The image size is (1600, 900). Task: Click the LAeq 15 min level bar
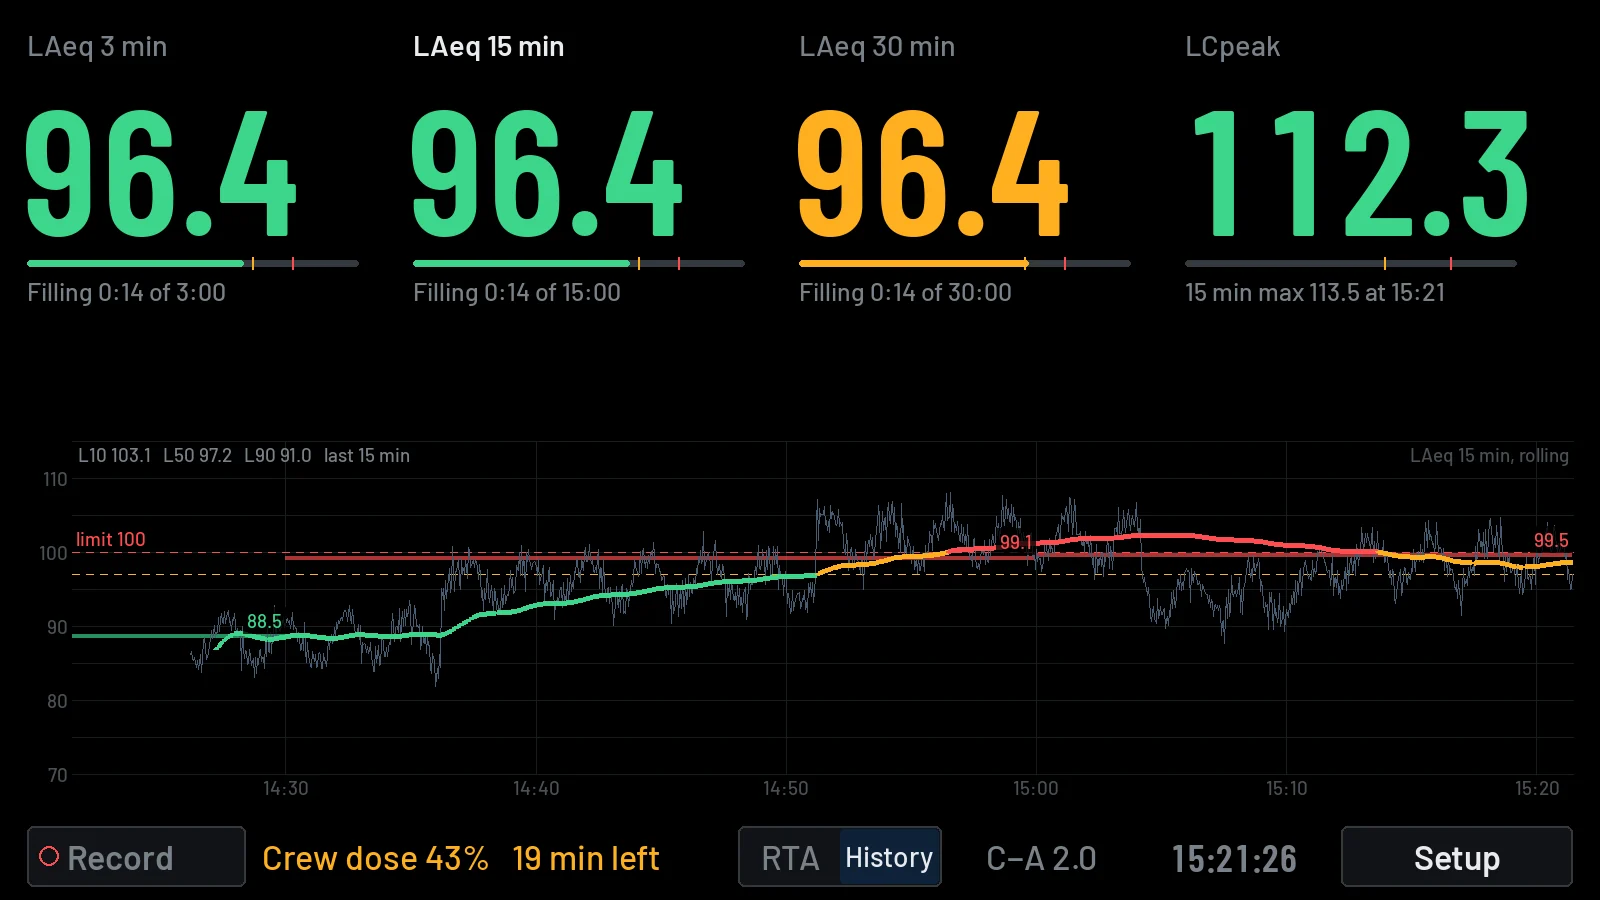pyautogui.click(x=579, y=264)
